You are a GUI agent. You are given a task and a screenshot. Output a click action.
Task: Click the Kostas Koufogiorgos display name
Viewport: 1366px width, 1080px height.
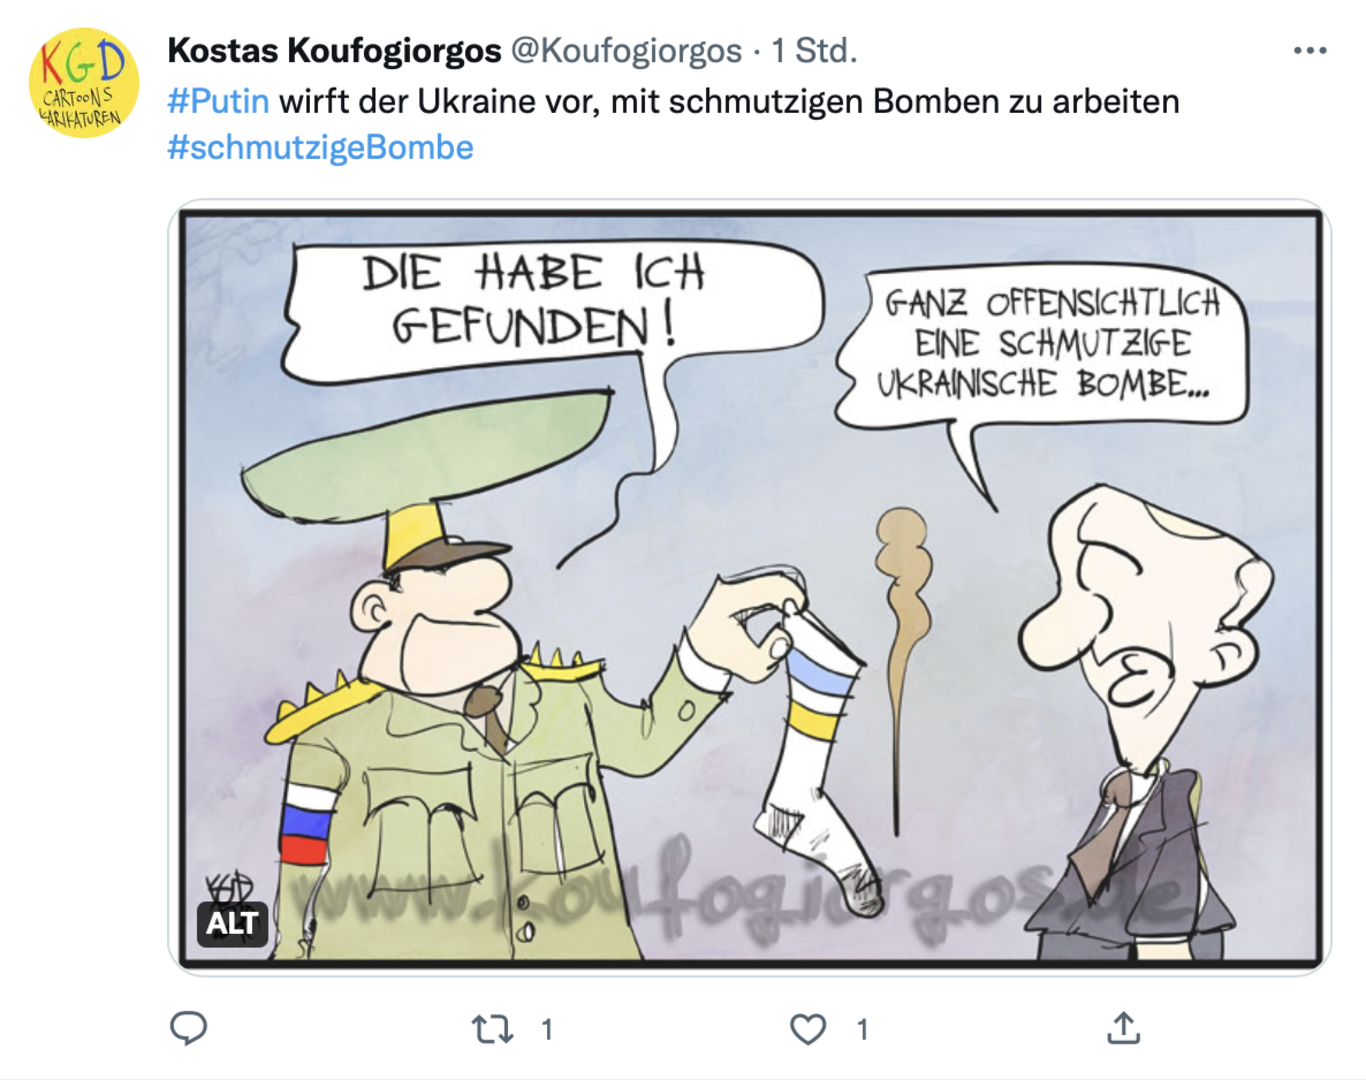click(334, 50)
